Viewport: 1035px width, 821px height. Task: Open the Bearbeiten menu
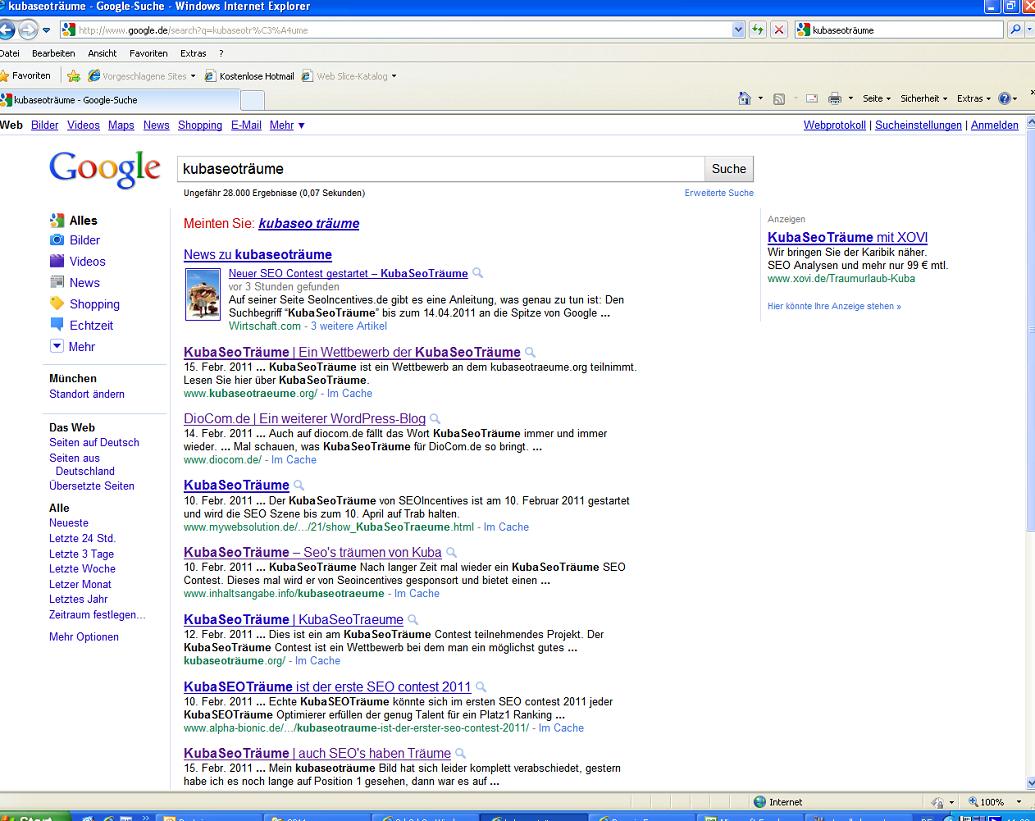point(53,53)
